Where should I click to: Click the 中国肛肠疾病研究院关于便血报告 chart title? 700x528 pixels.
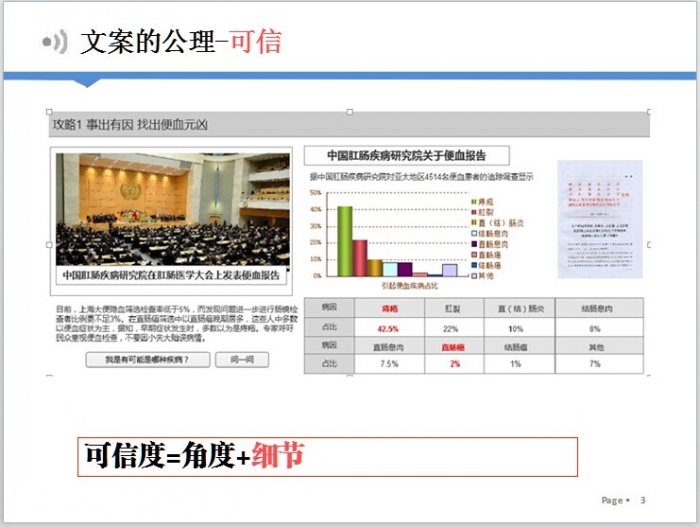[x=407, y=156]
